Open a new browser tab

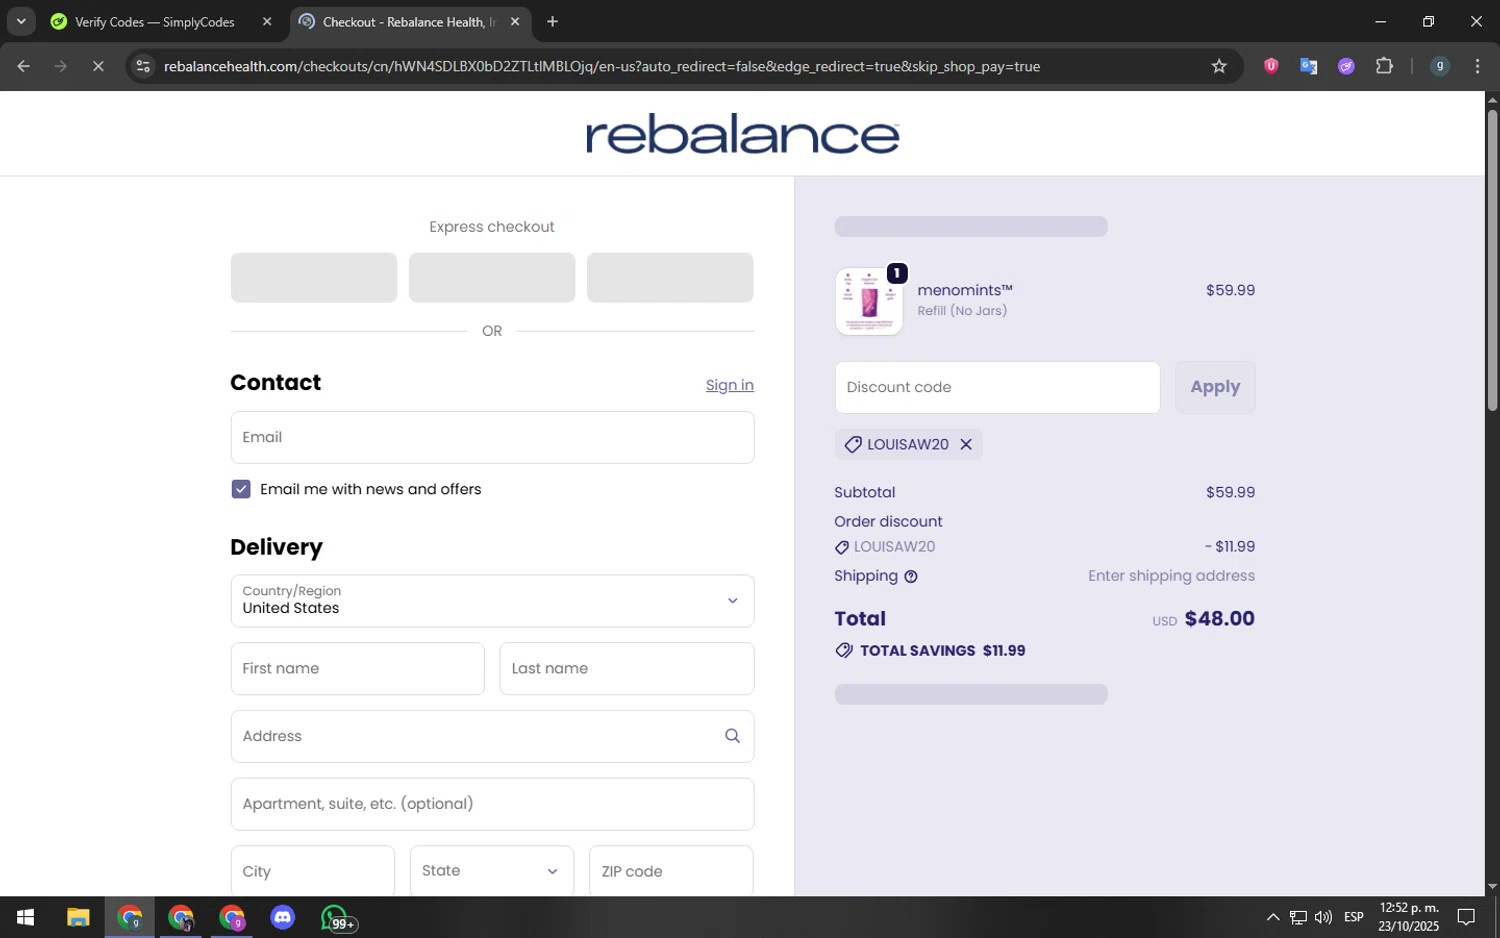click(x=552, y=21)
